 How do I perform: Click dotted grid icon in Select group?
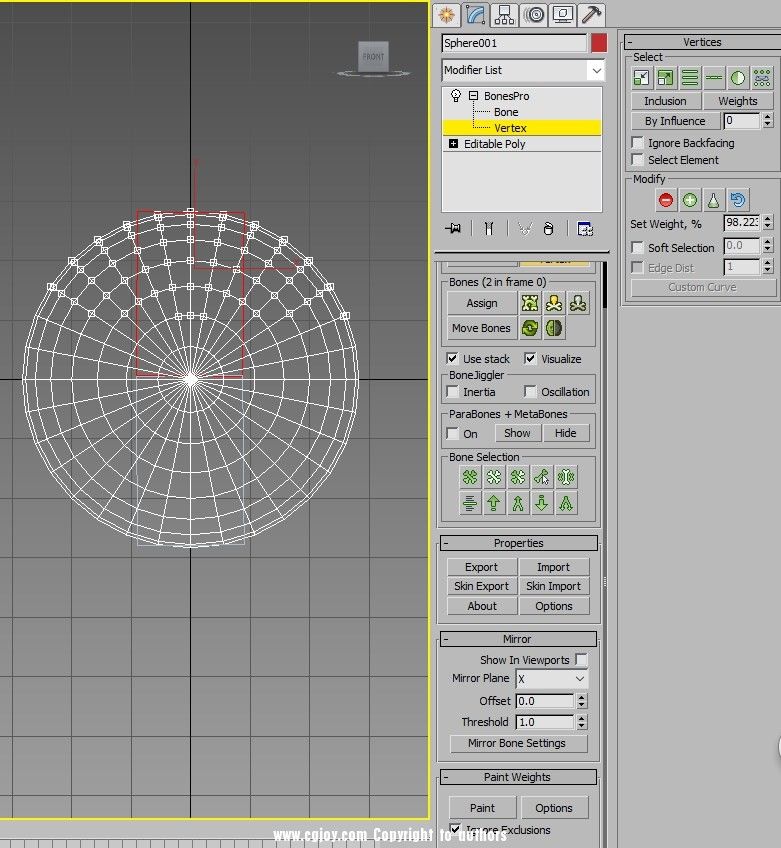pyautogui.click(x=762, y=78)
